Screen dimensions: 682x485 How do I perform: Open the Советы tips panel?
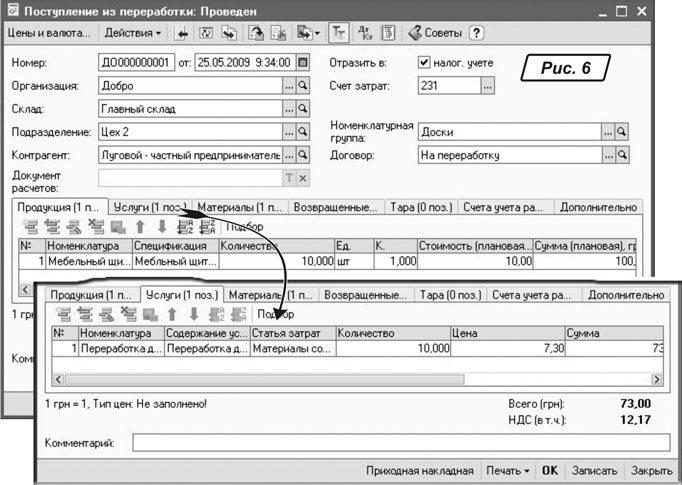pos(436,33)
